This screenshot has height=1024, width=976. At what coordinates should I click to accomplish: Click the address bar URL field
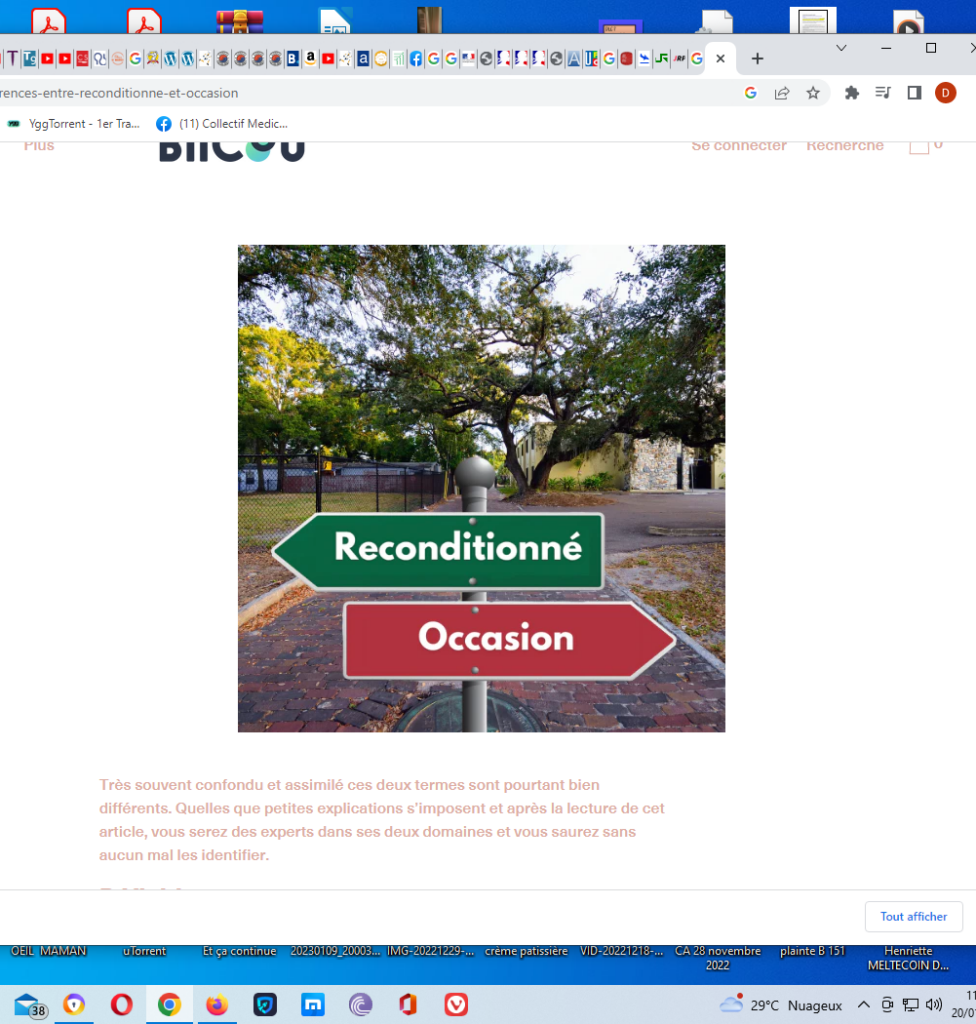coord(366,93)
